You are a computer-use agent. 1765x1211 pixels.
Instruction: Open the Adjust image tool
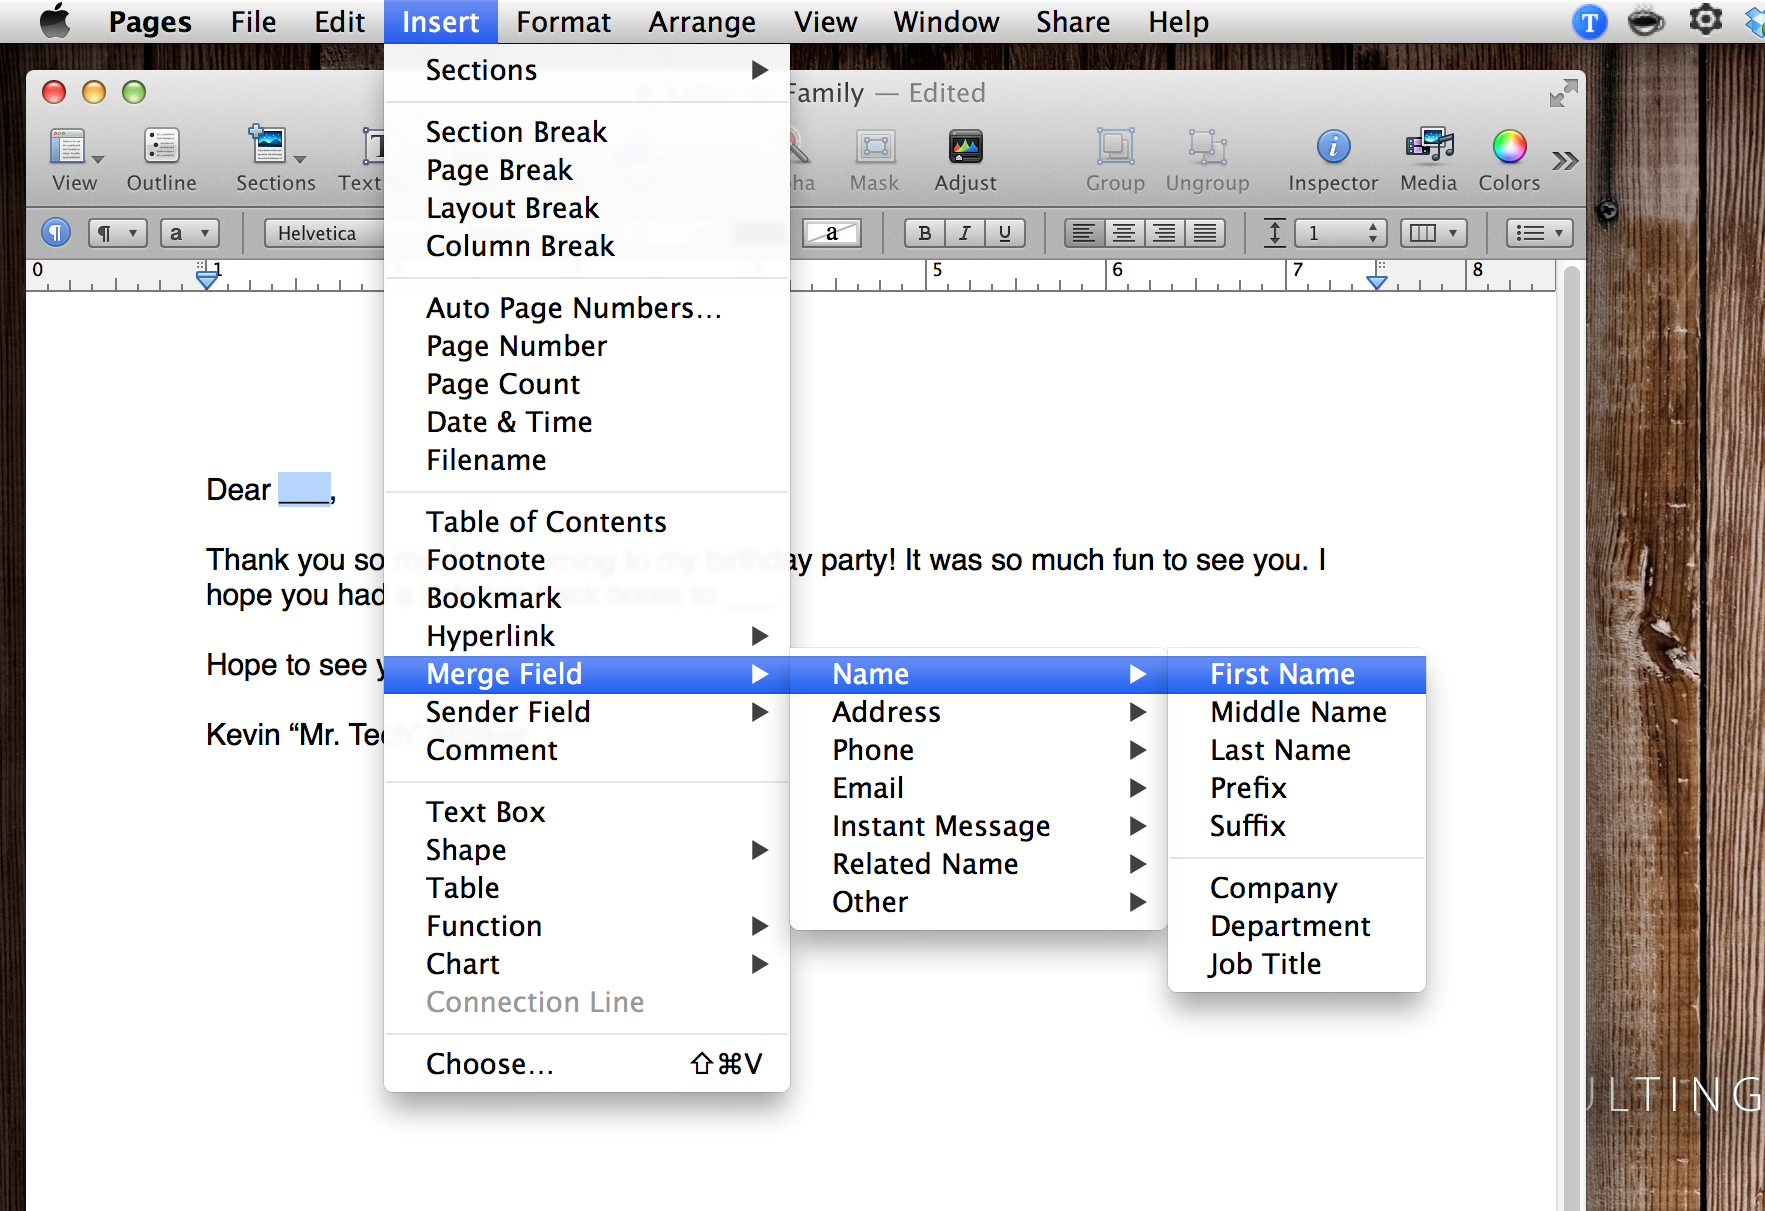[x=965, y=158]
